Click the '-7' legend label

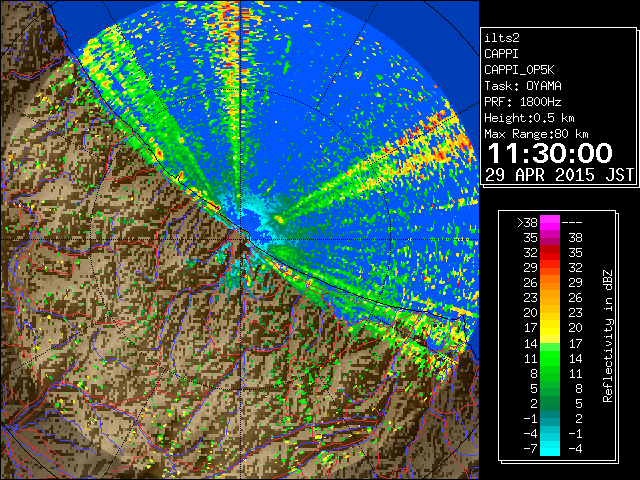pos(530,448)
